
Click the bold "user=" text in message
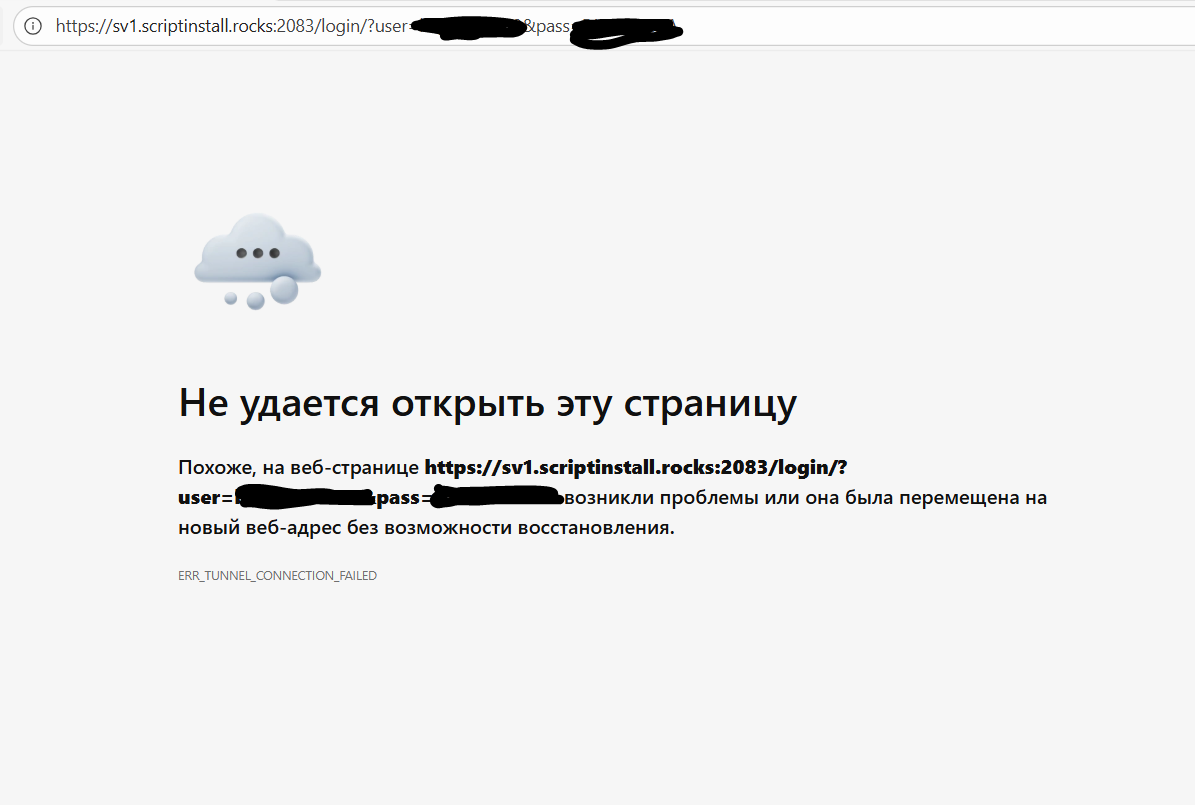pos(205,497)
